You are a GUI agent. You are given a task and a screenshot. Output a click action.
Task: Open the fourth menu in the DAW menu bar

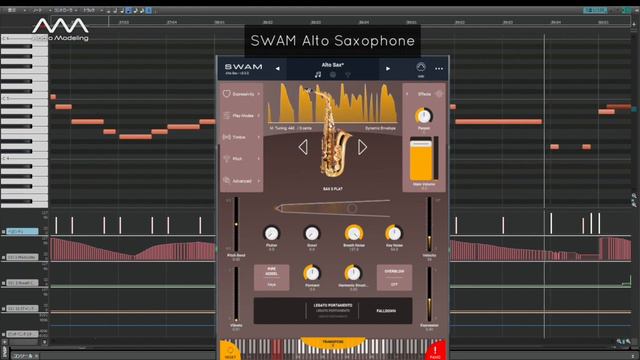tap(89, 10)
